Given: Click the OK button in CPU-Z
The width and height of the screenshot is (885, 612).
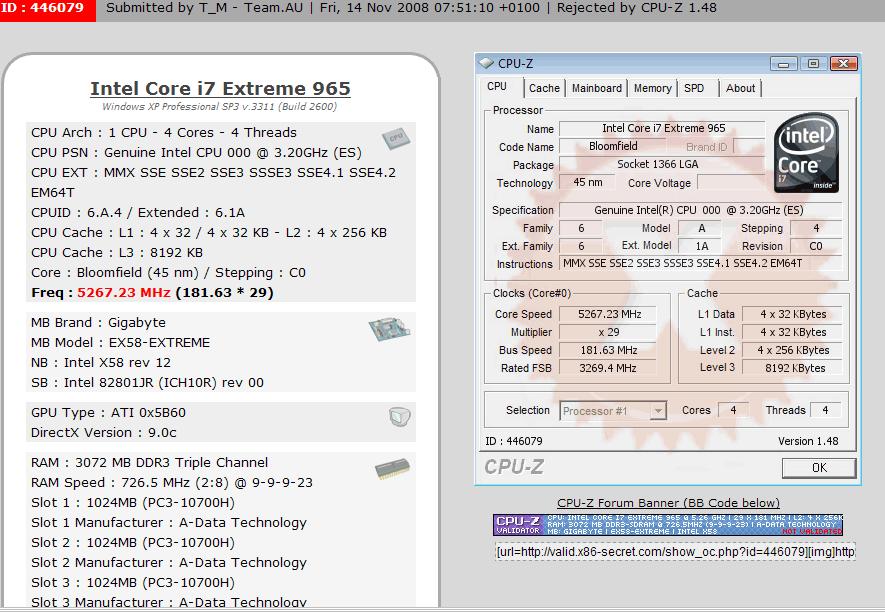Looking at the screenshot, I should coord(819,467).
